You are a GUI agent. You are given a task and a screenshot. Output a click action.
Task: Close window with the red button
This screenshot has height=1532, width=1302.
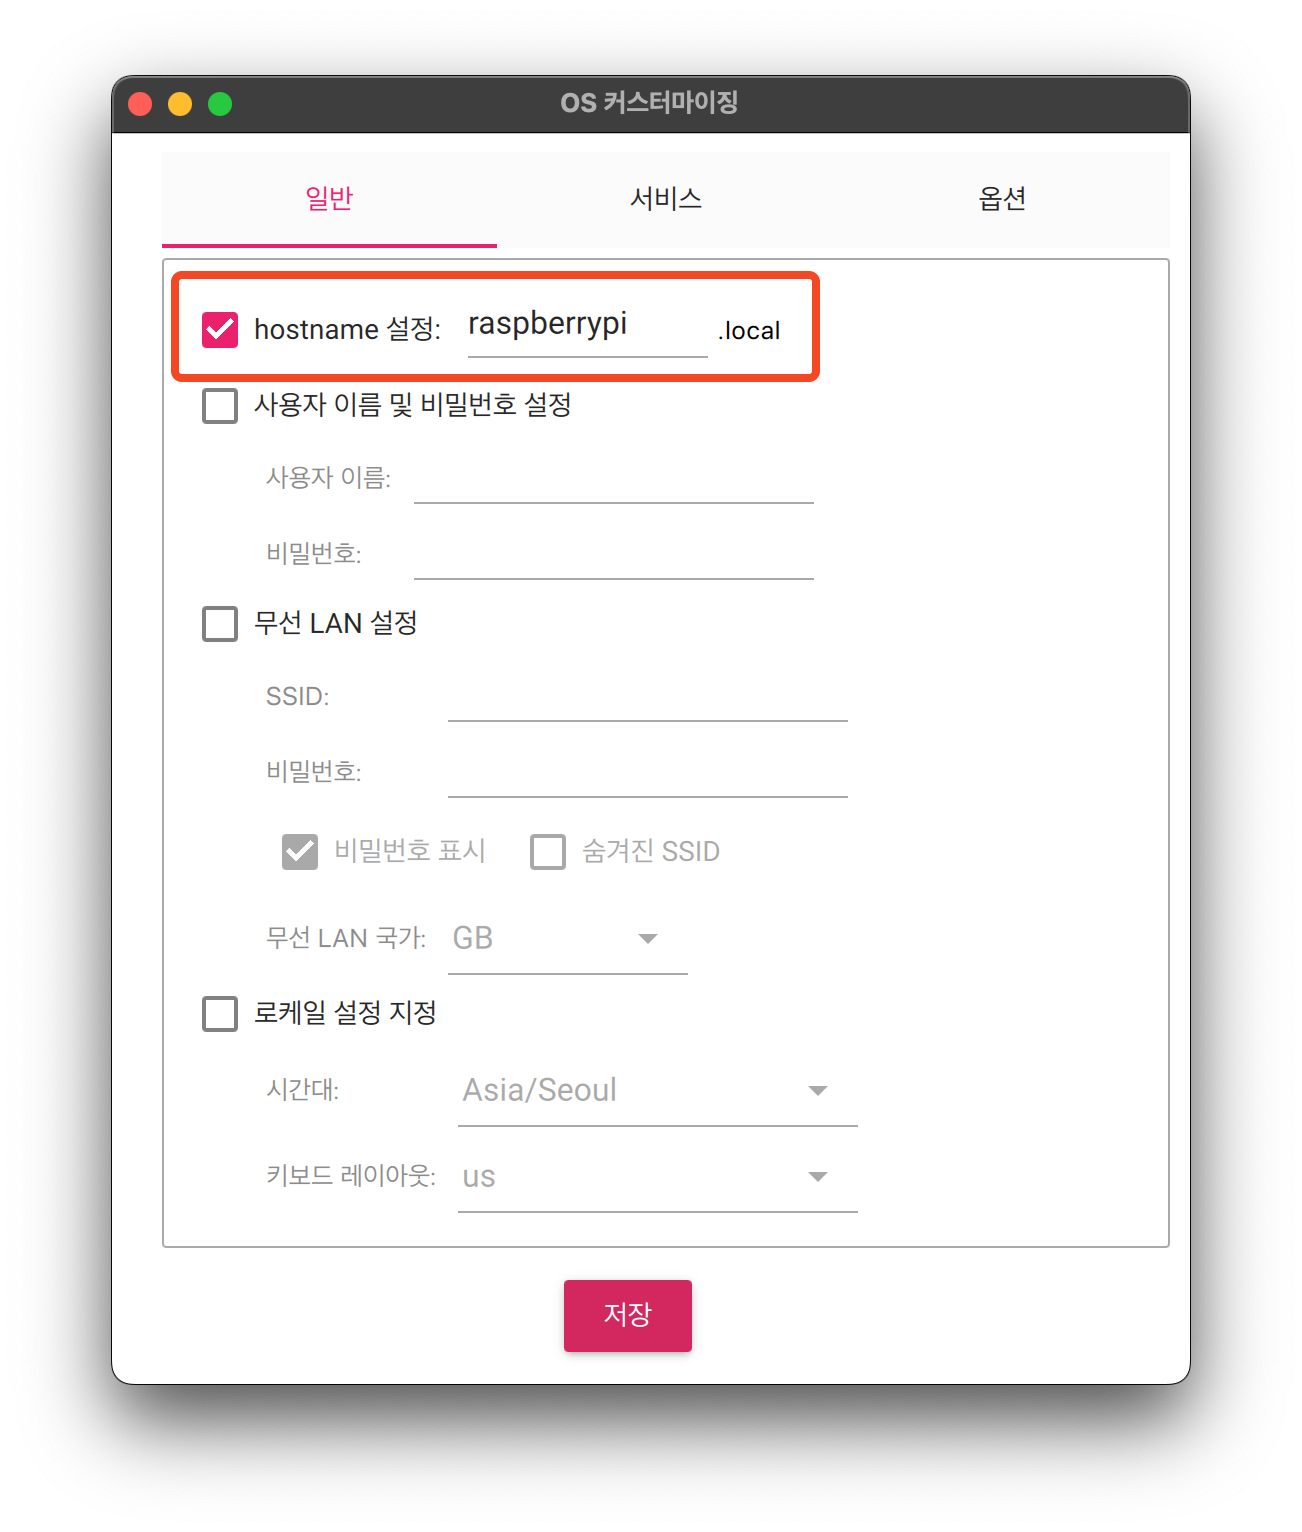[x=141, y=104]
